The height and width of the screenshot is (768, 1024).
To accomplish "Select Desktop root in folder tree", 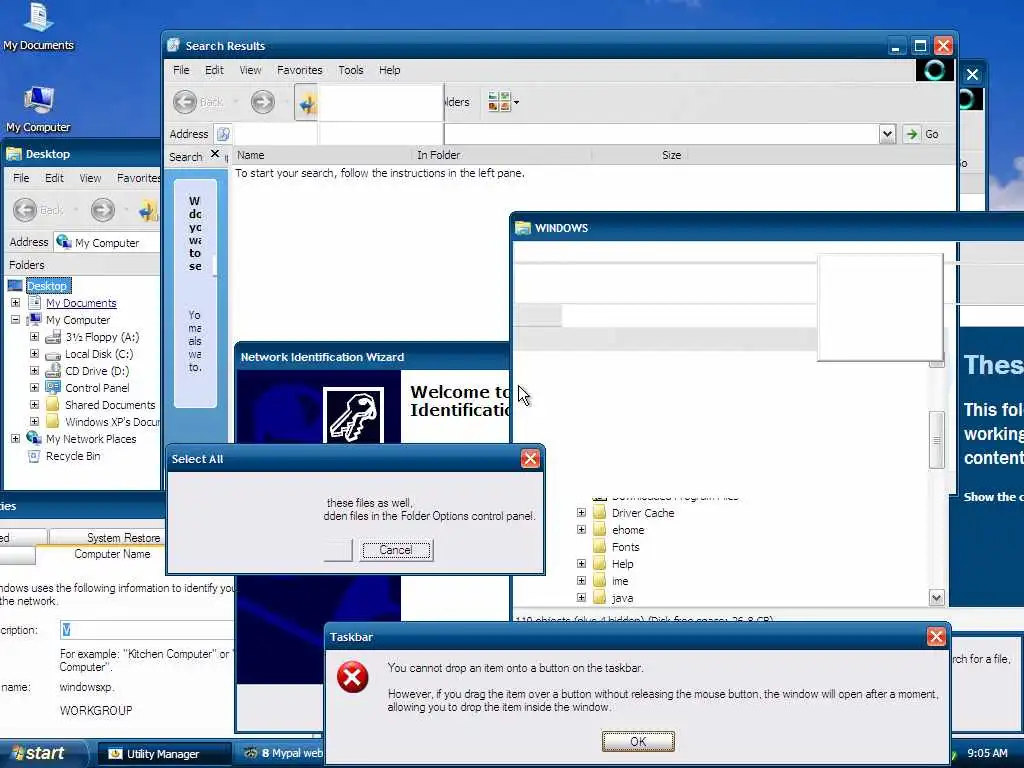I will tap(47, 286).
